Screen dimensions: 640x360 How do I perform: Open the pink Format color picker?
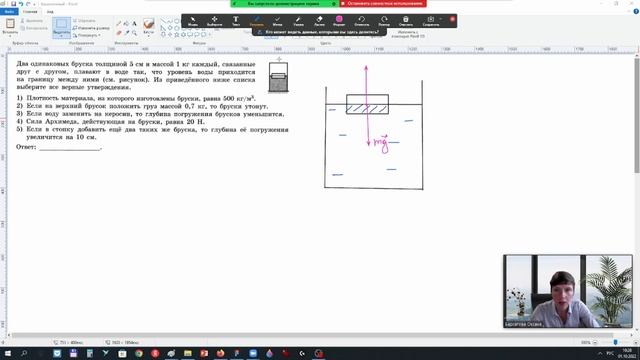tap(339, 21)
